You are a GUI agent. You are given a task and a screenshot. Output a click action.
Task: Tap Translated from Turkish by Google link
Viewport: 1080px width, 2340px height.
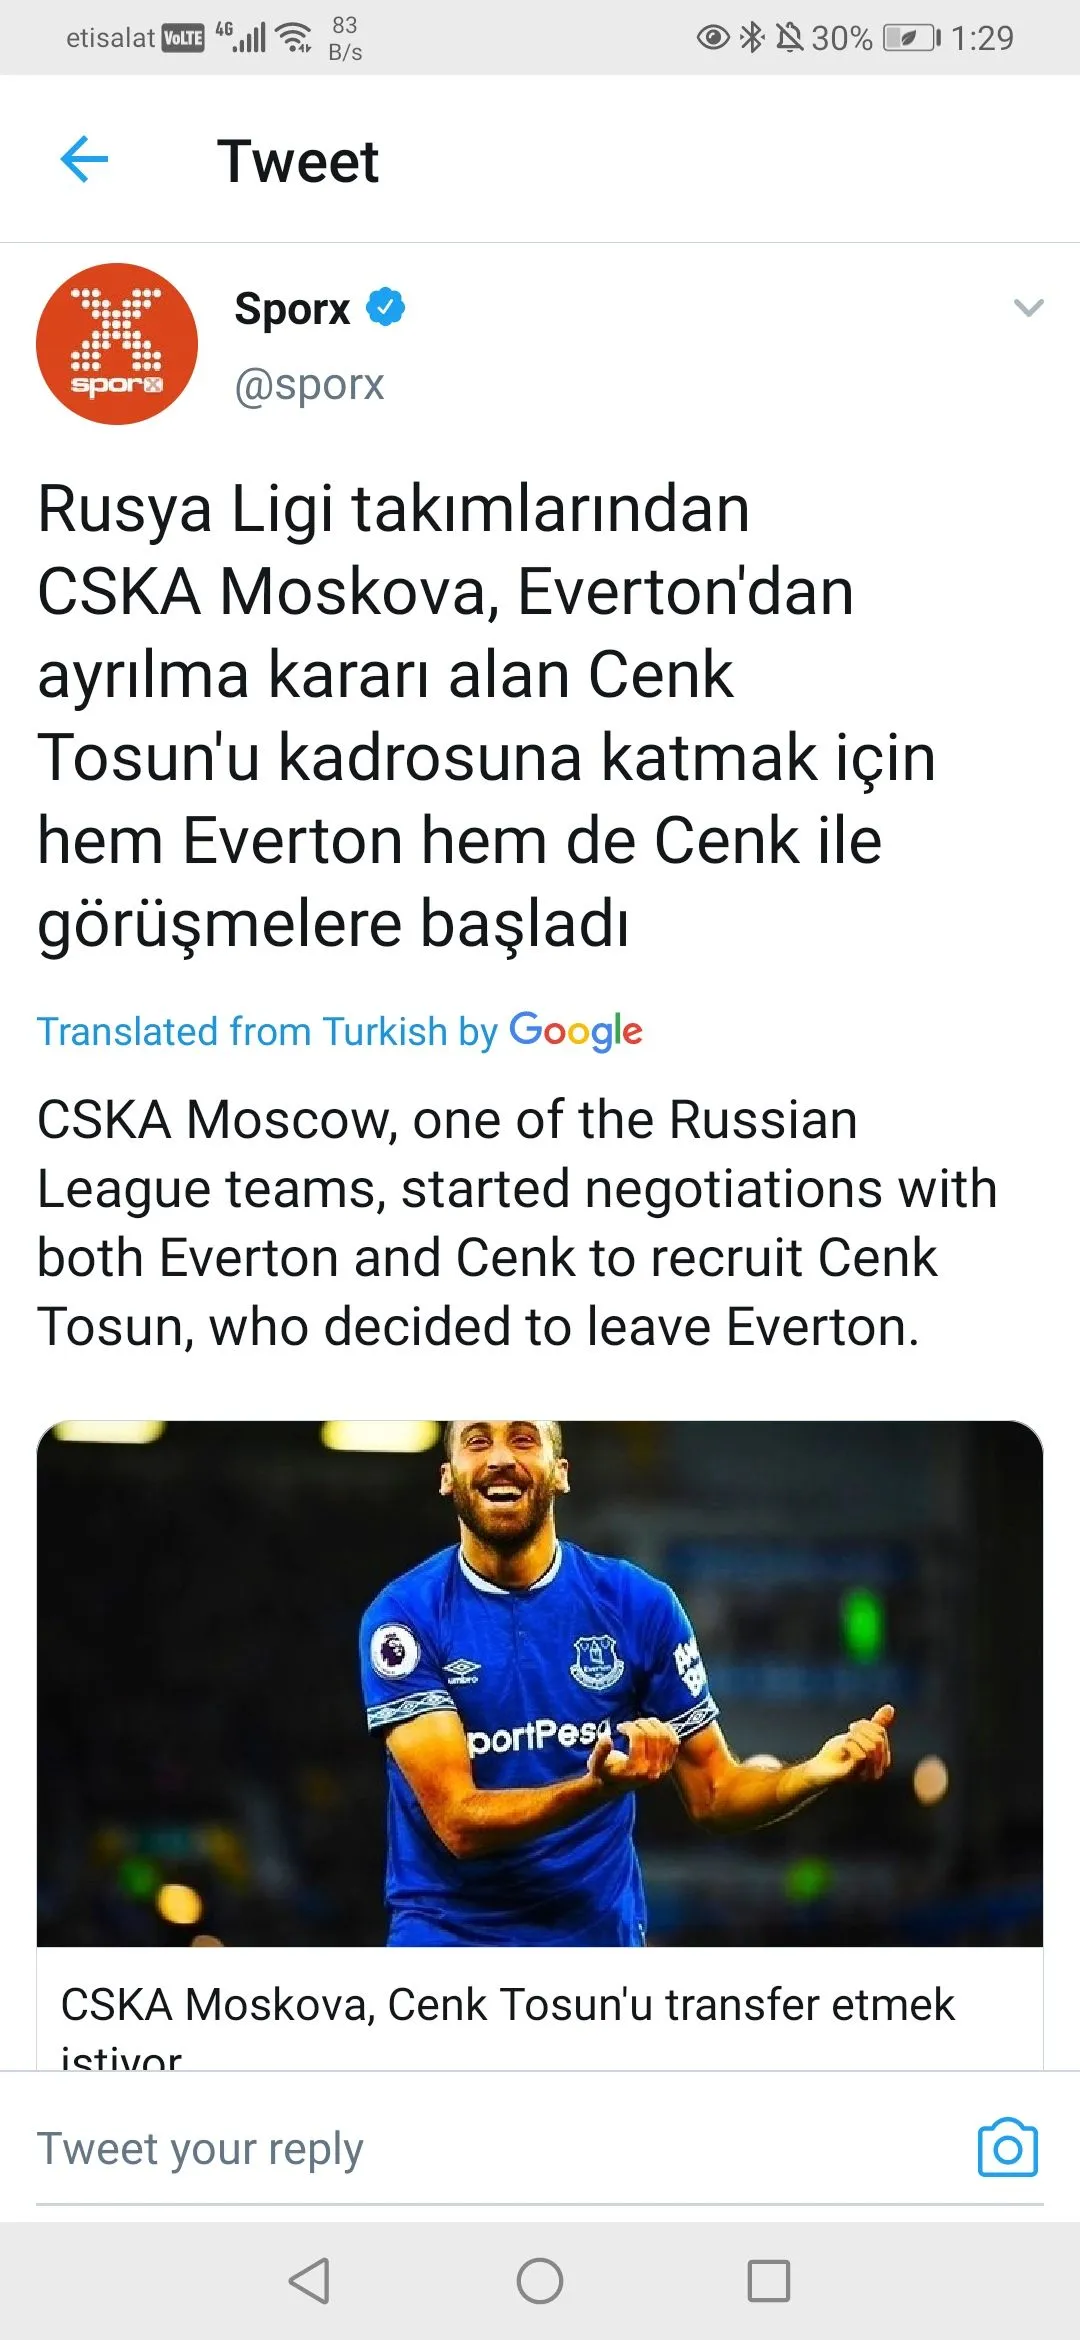[x=340, y=1032]
